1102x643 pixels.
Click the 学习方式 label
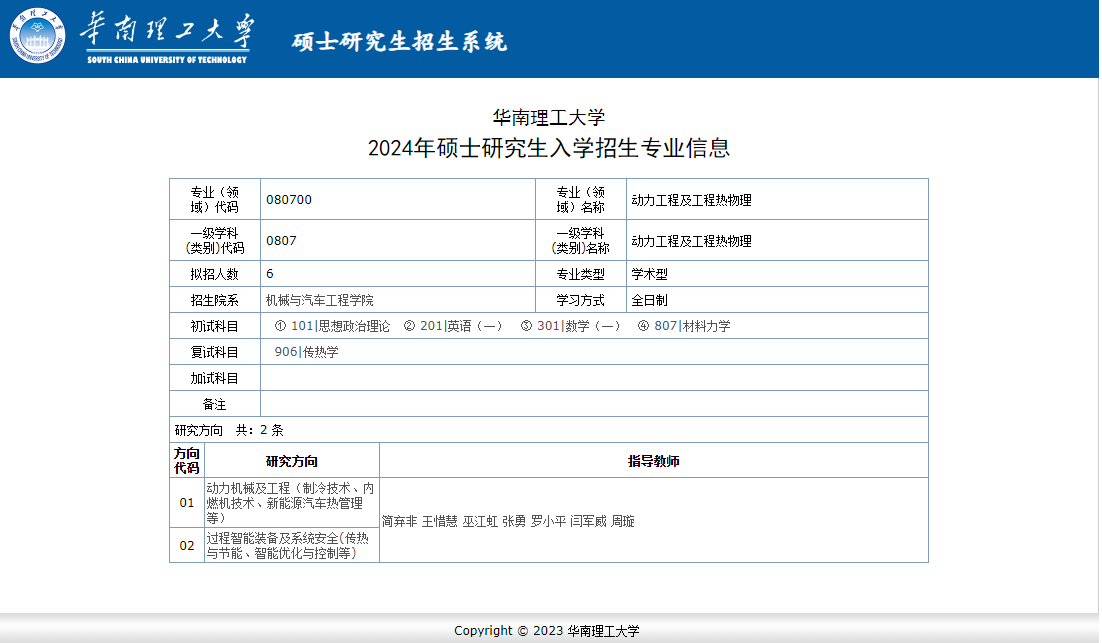(x=581, y=300)
